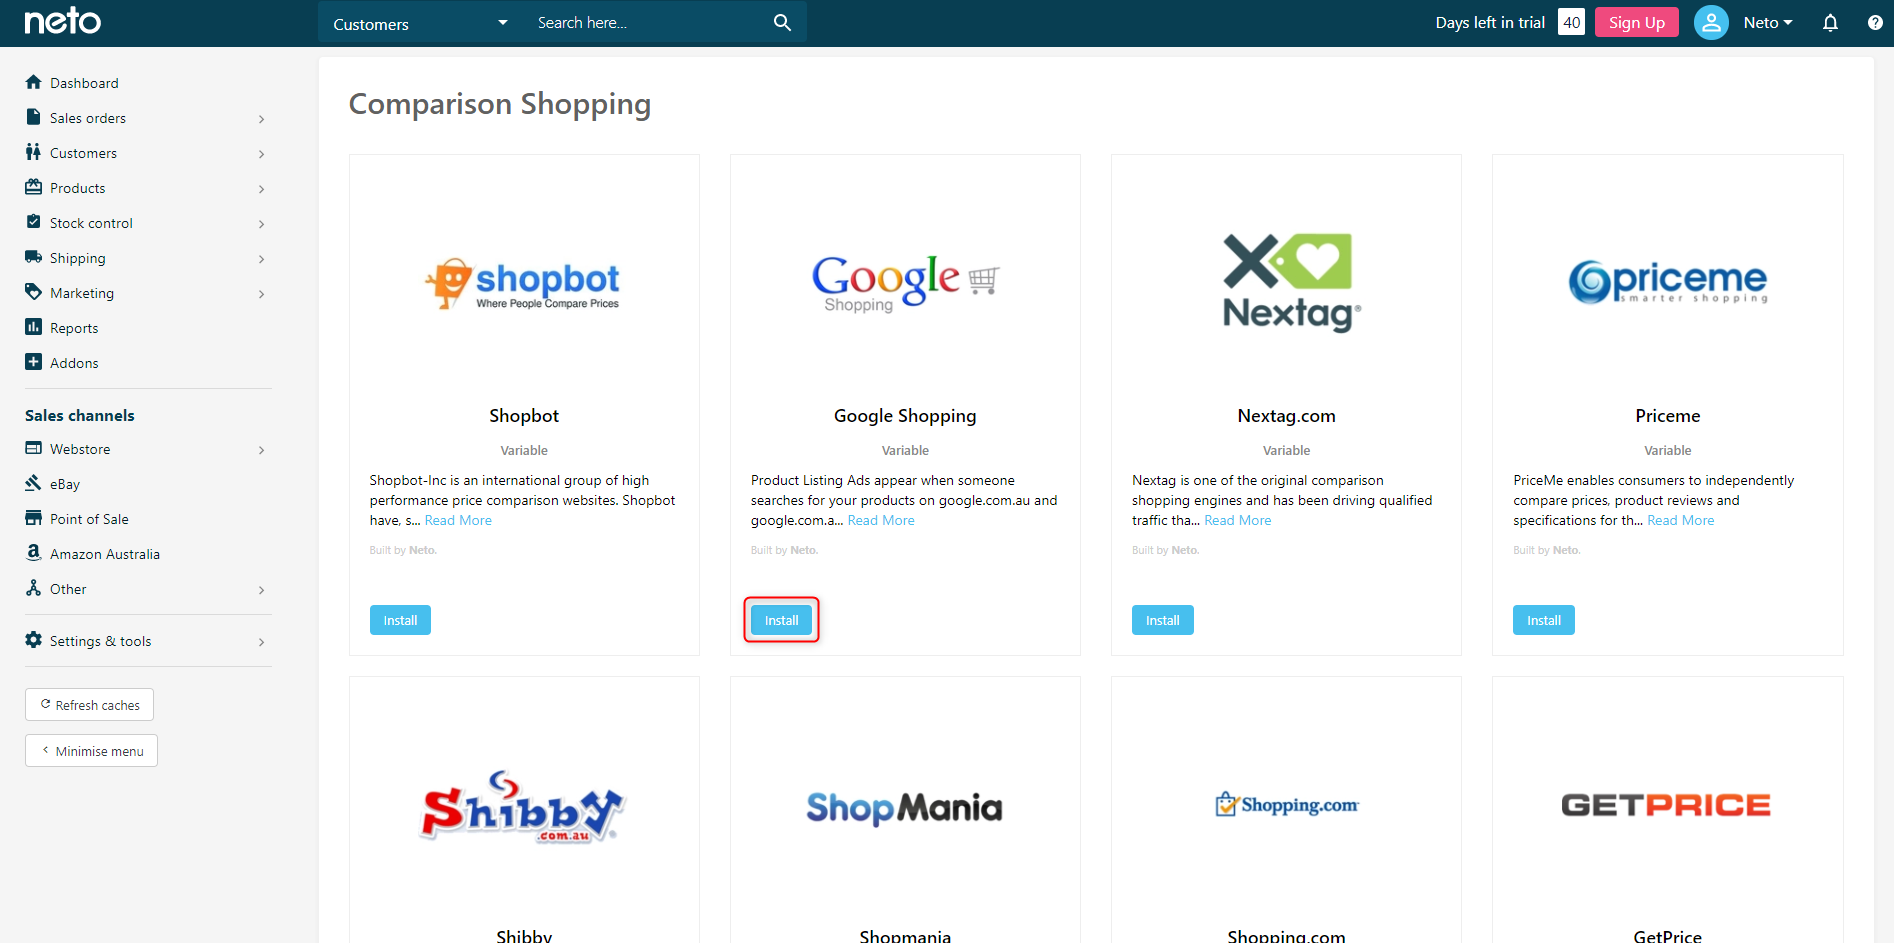
Task: Expand the Stock control chevron
Action: tap(262, 224)
